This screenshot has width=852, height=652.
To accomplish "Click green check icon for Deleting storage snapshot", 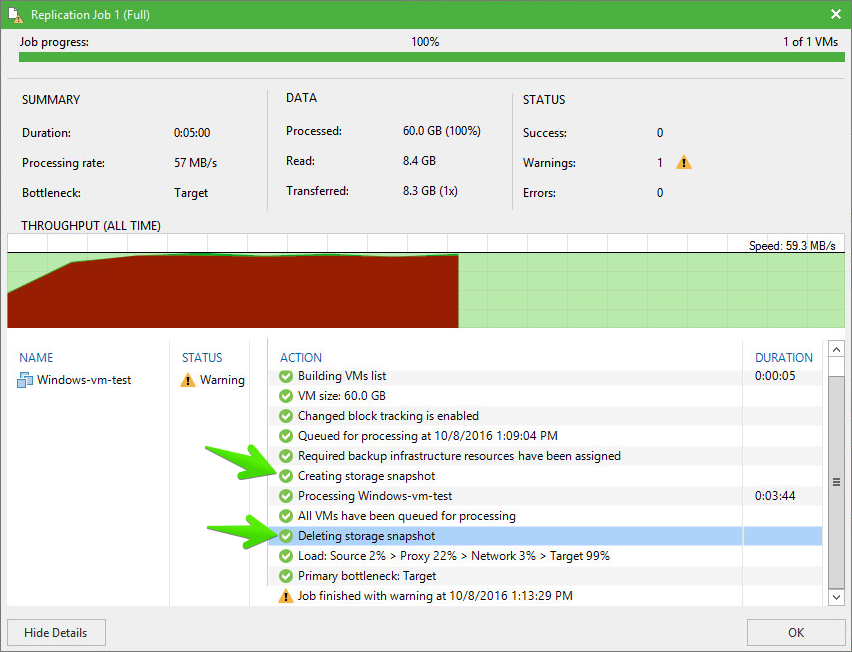I will coord(286,536).
